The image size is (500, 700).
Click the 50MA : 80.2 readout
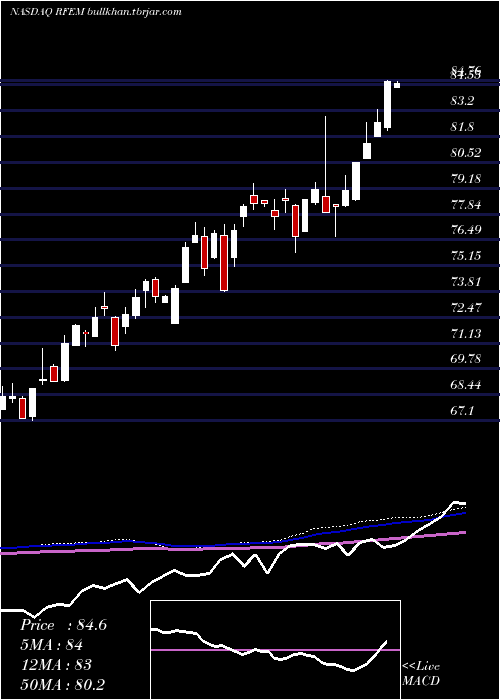click(x=62, y=684)
